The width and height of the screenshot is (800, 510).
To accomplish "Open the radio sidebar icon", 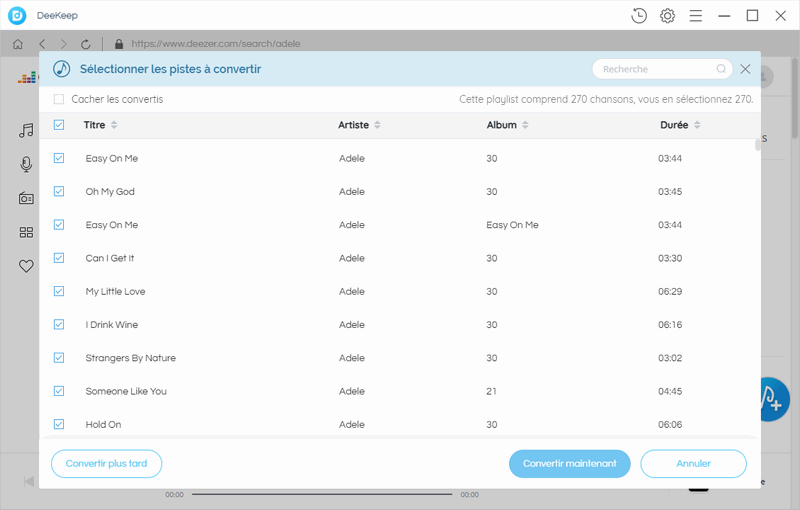I will click(26, 198).
